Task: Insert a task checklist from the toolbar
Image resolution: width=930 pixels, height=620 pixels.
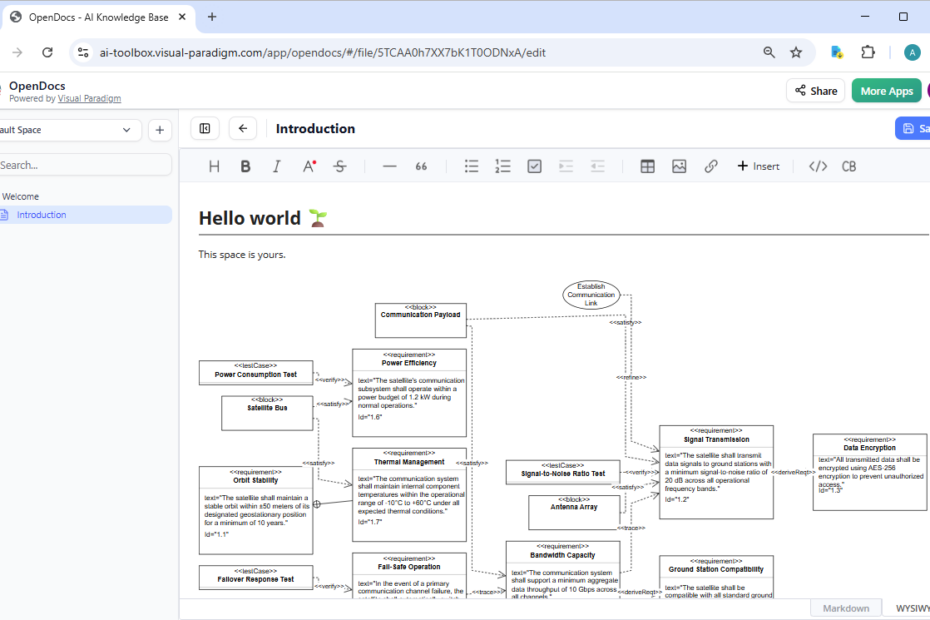Action: (534, 166)
